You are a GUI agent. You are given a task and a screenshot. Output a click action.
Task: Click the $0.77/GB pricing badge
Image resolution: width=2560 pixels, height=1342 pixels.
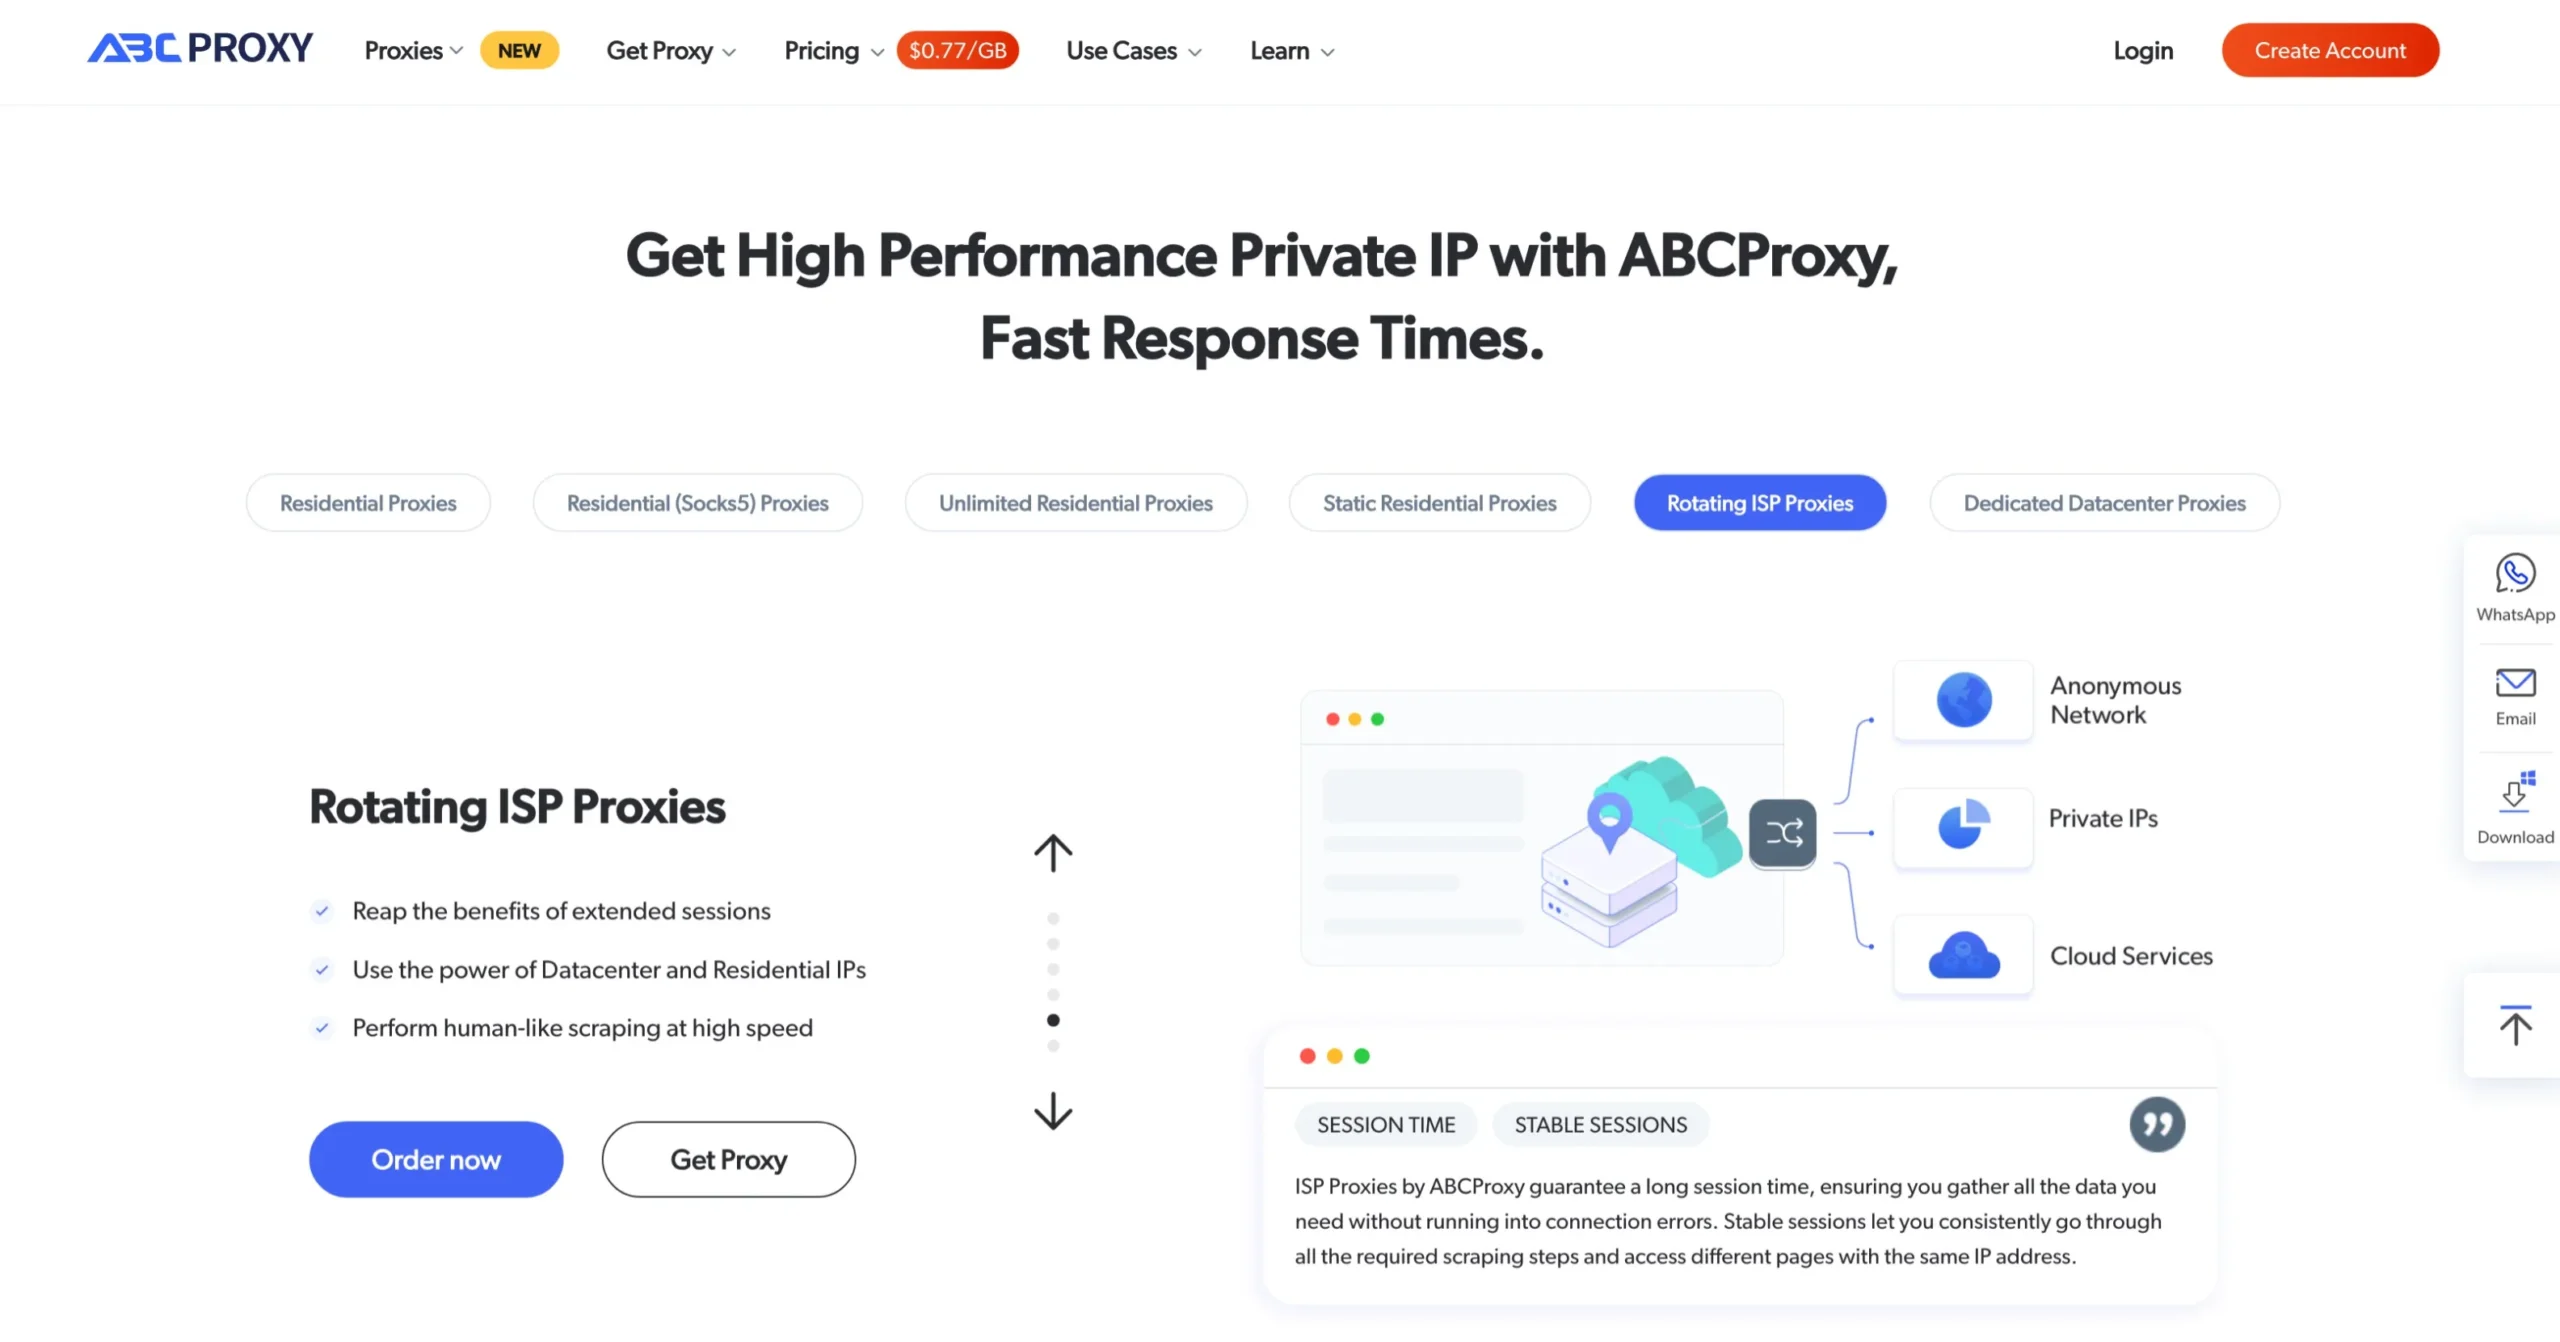pyautogui.click(x=955, y=49)
